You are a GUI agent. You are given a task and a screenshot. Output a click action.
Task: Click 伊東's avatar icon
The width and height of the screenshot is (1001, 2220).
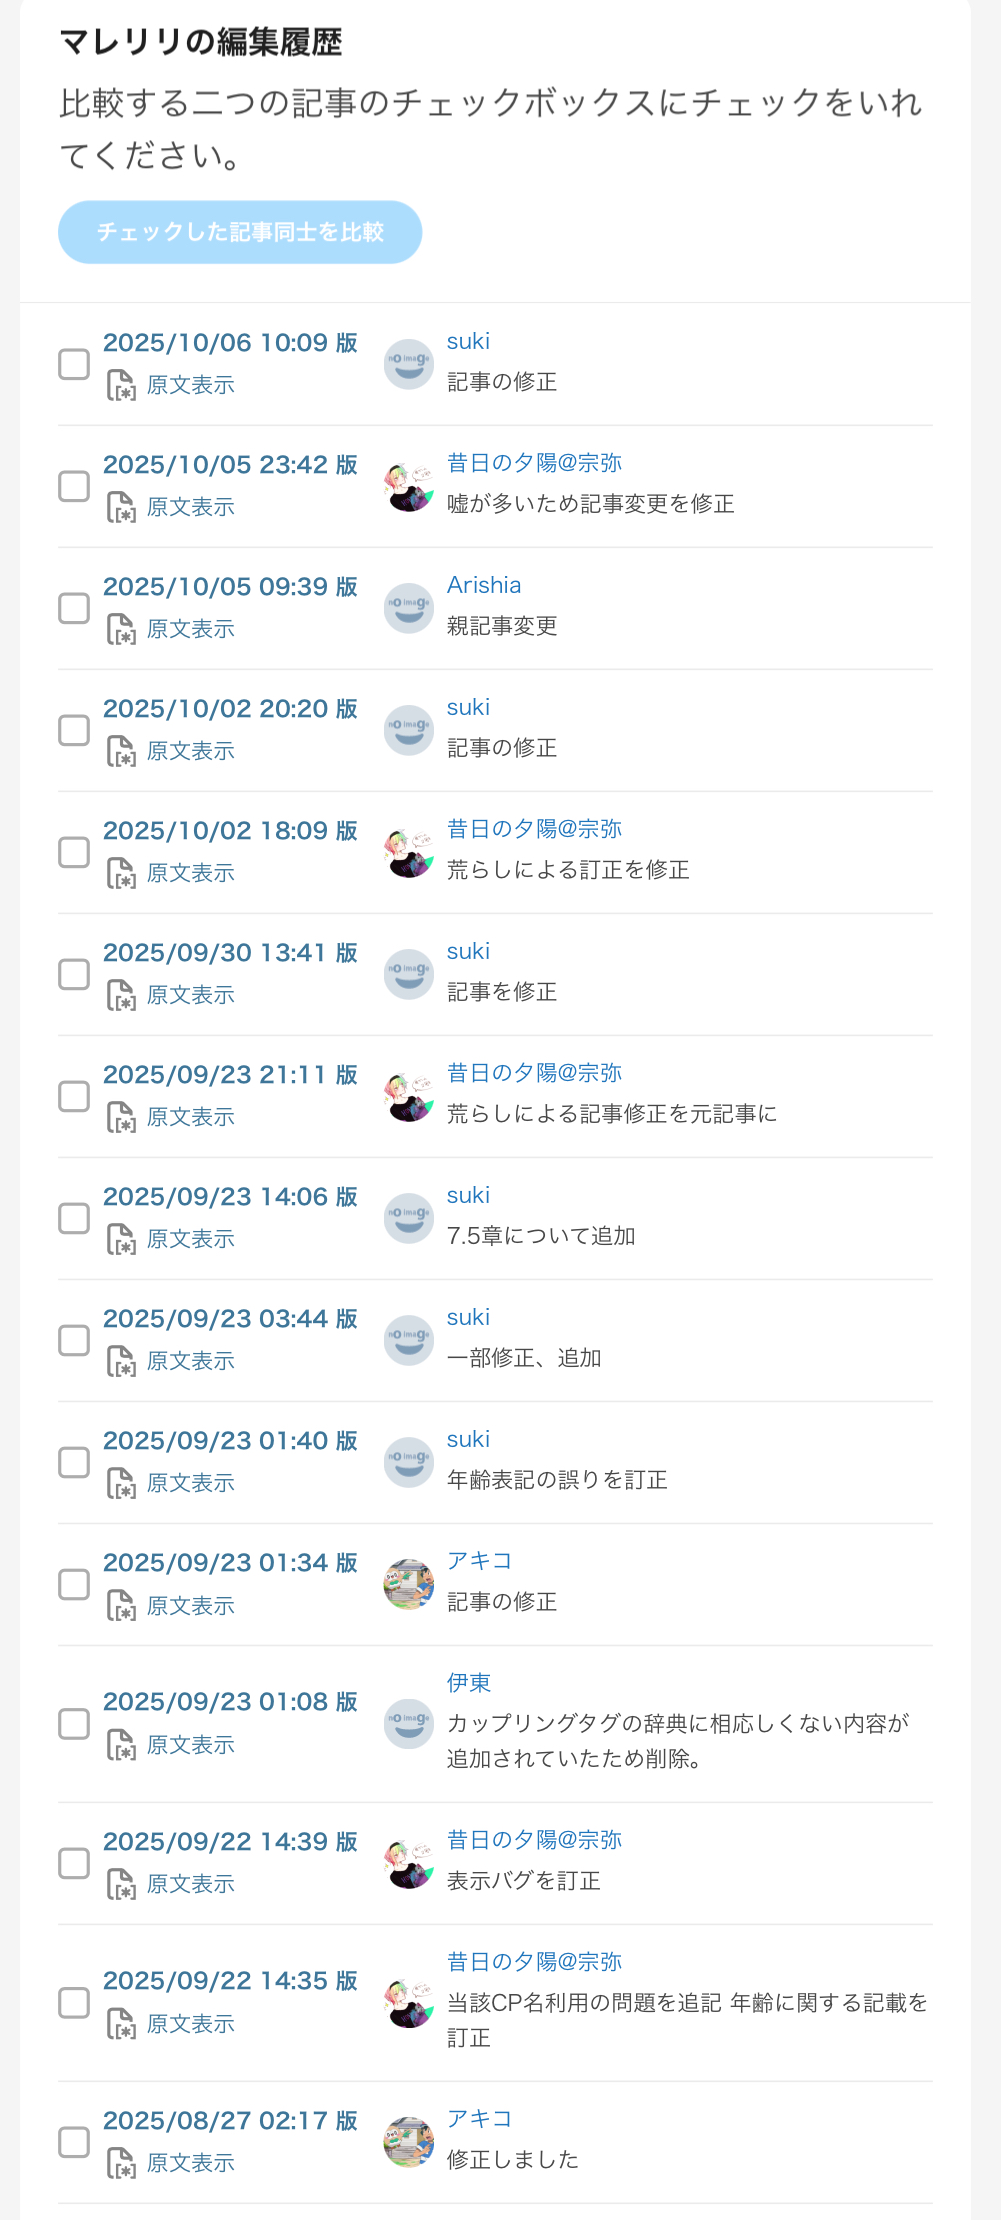(409, 1724)
